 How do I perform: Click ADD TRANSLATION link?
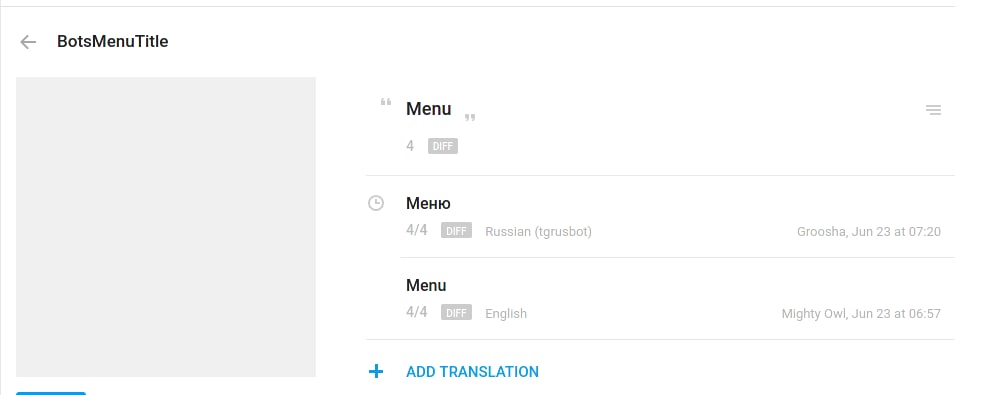[472, 372]
